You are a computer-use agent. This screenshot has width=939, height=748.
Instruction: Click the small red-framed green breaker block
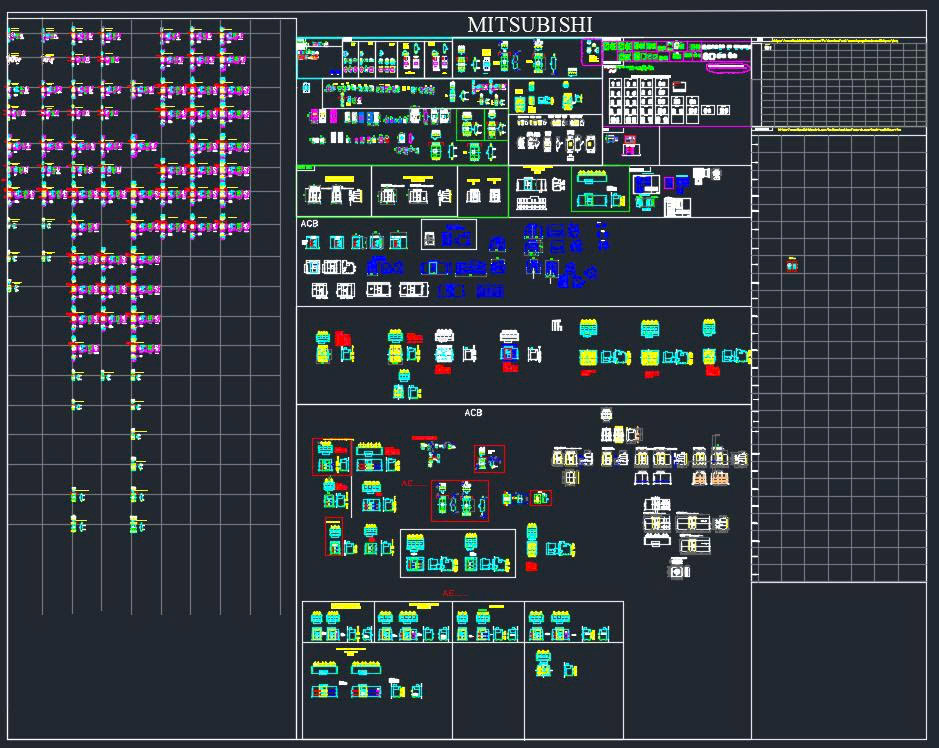coord(541,498)
